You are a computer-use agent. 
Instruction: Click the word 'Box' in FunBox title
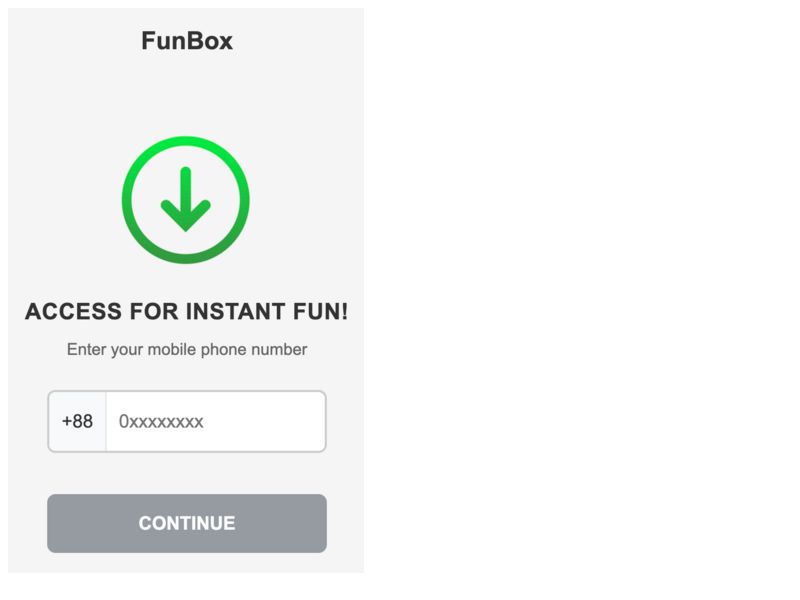pyautogui.click(x=210, y=41)
